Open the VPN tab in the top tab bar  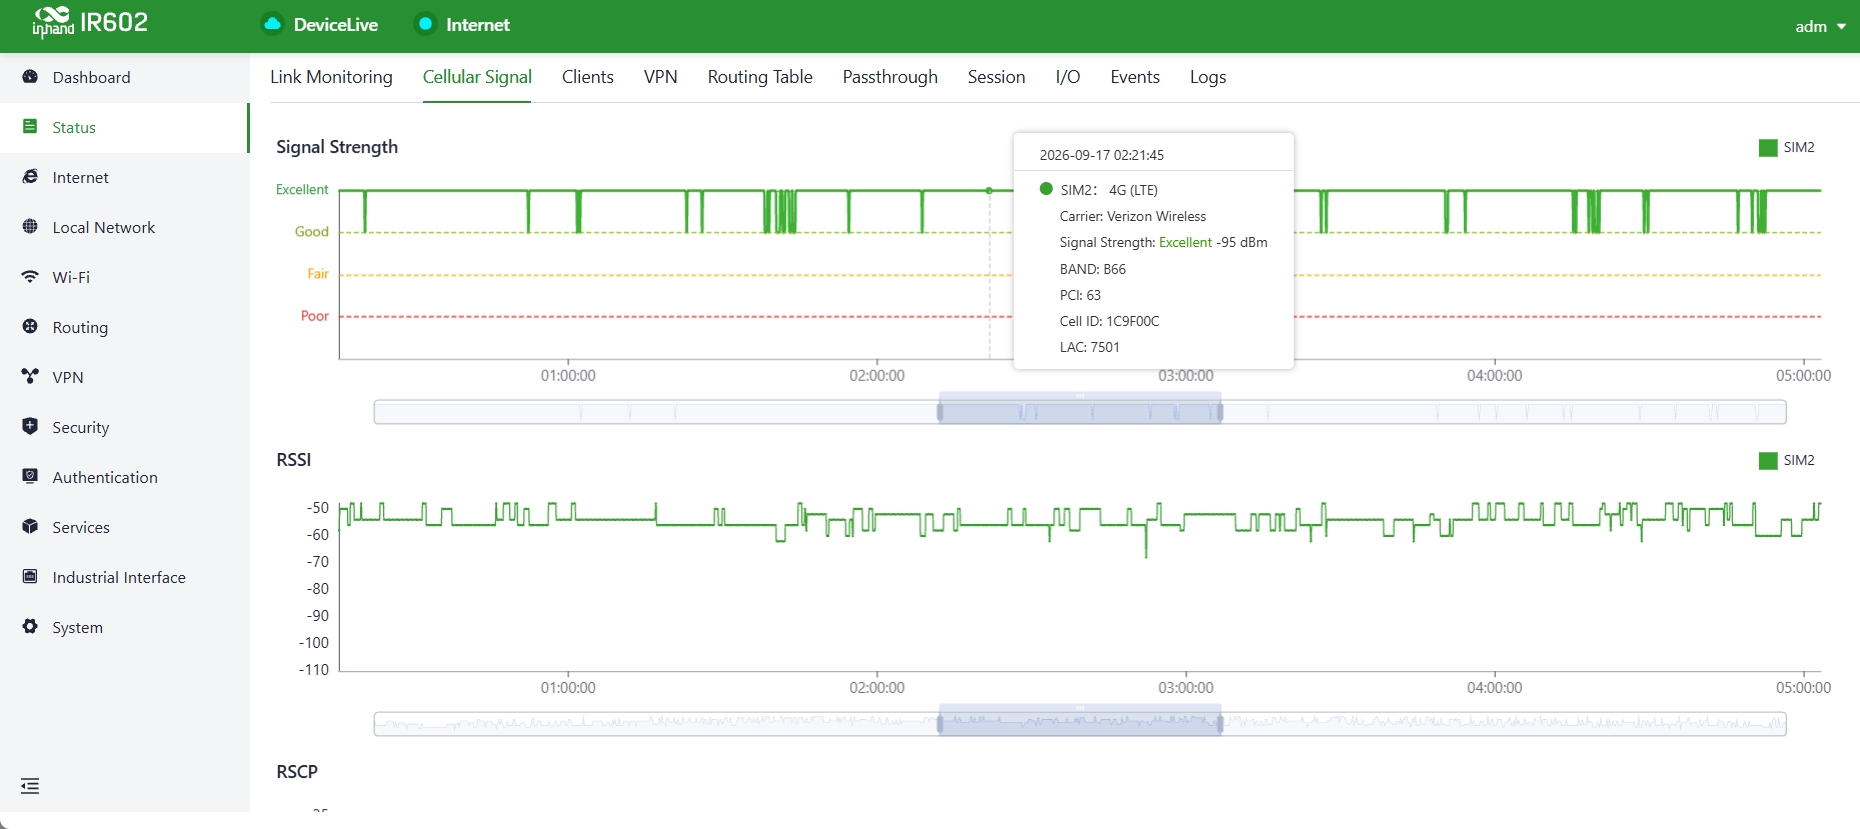[x=661, y=77]
